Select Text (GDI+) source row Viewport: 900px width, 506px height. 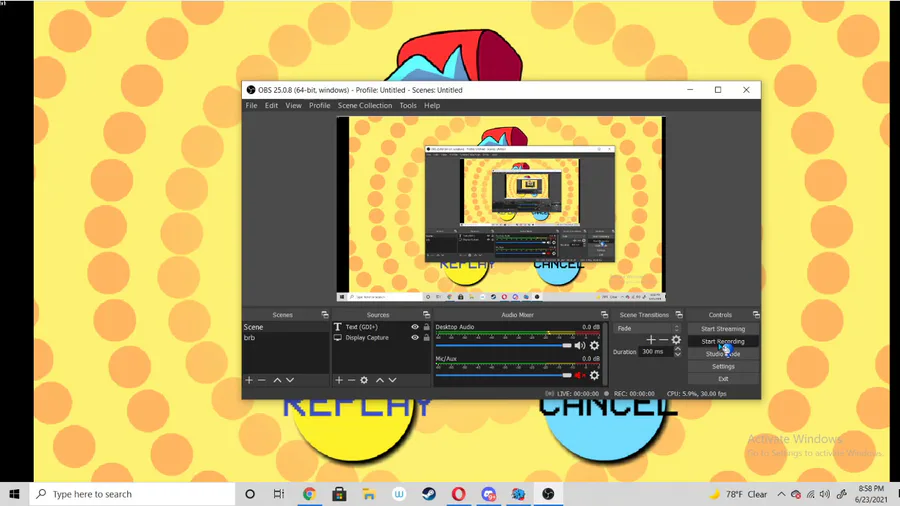381,327
